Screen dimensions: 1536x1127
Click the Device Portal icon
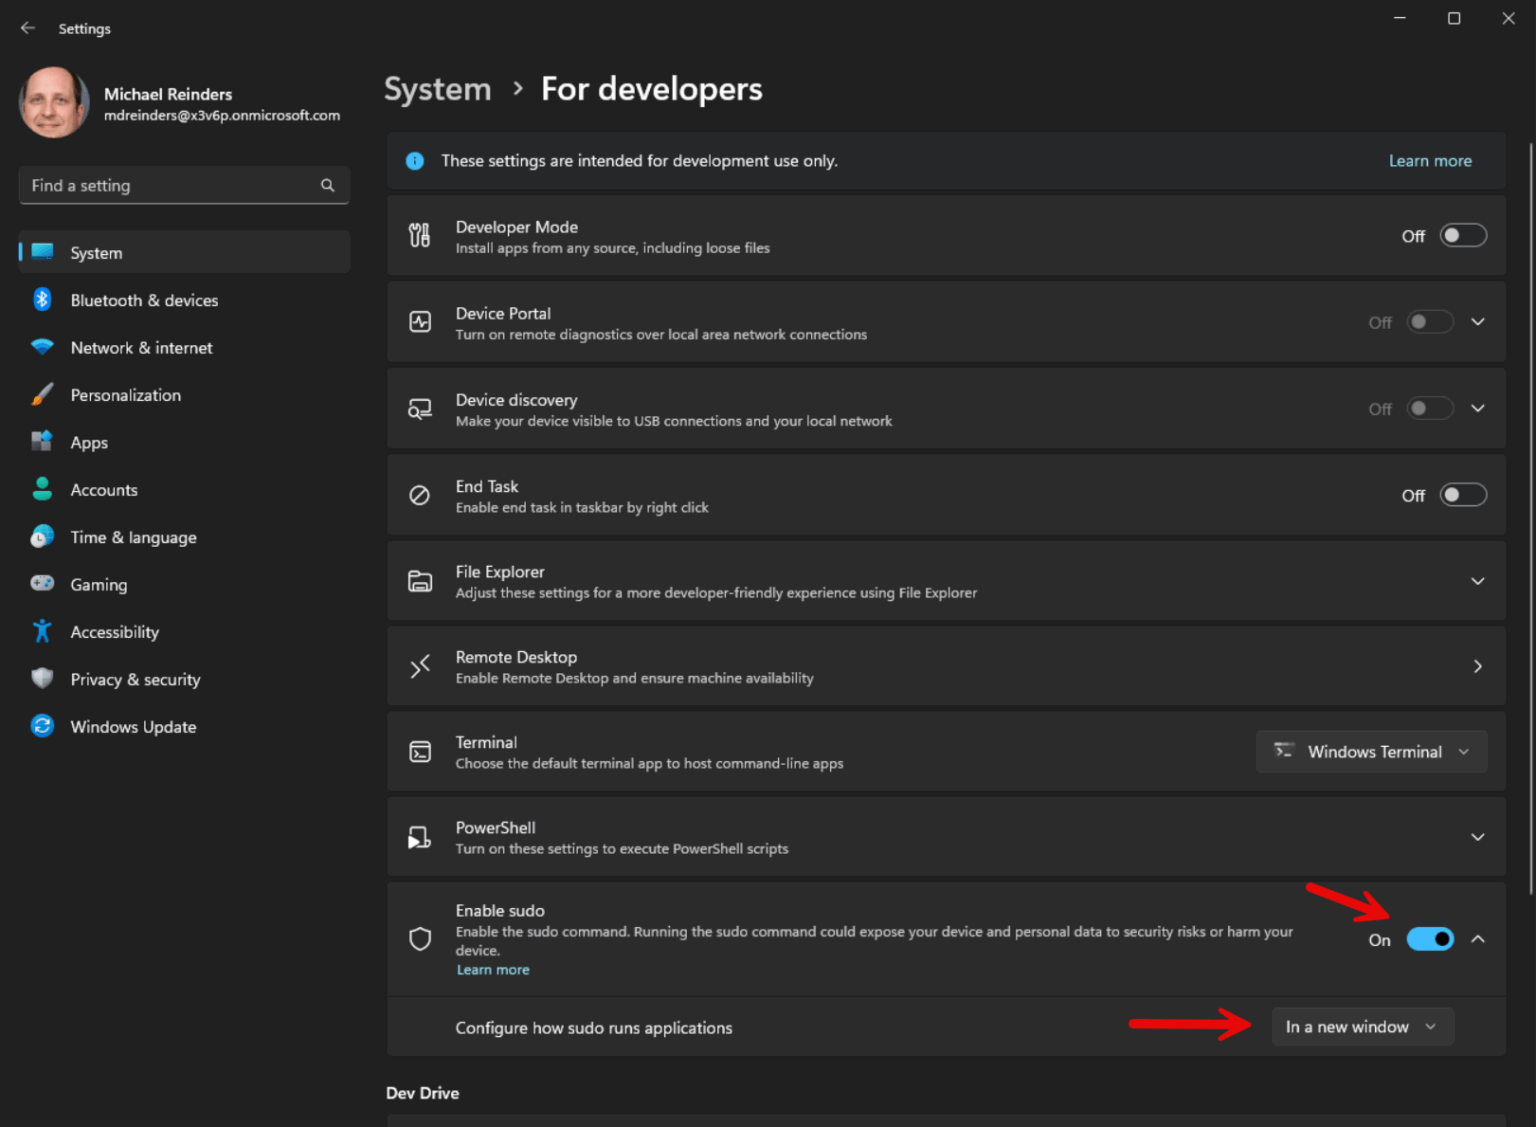[419, 322]
